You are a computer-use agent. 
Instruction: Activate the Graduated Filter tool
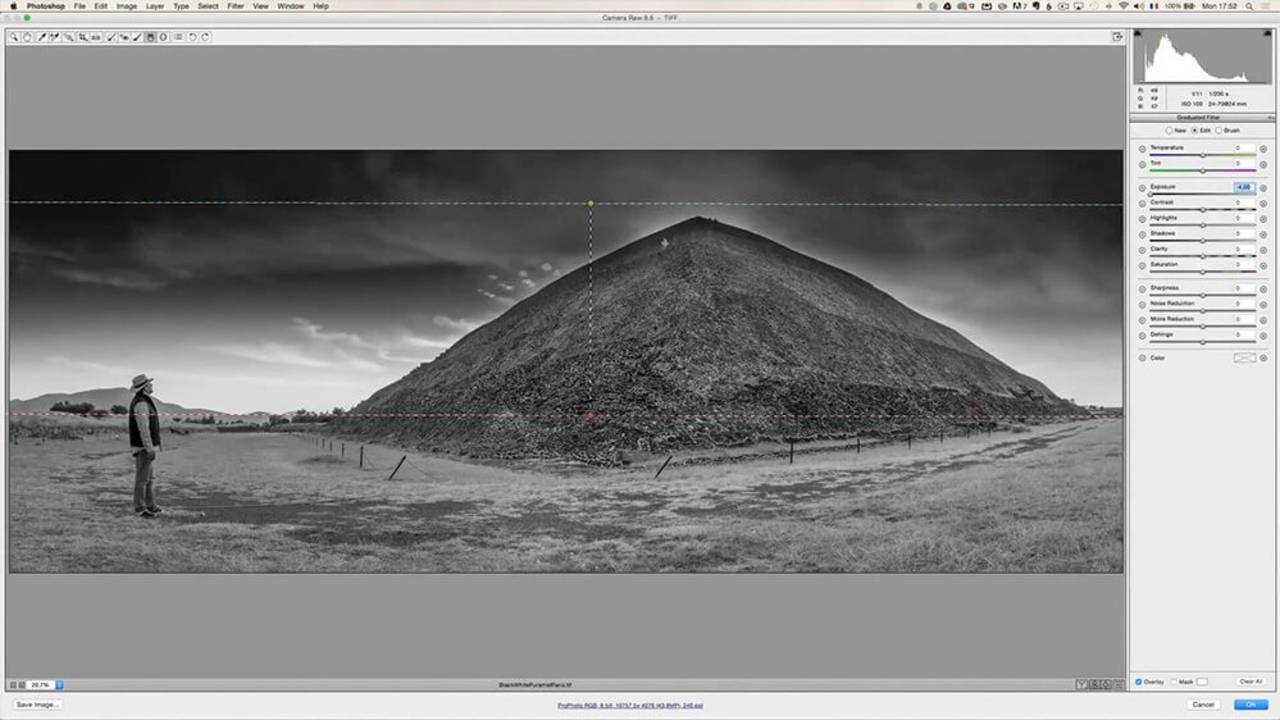coord(150,37)
